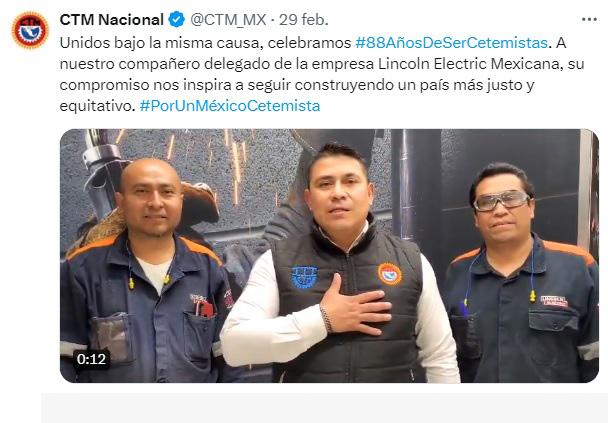Open the CTM Nacional display name
This screenshot has height=423, width=608.
pyautogui.click(x=112, y=19)
